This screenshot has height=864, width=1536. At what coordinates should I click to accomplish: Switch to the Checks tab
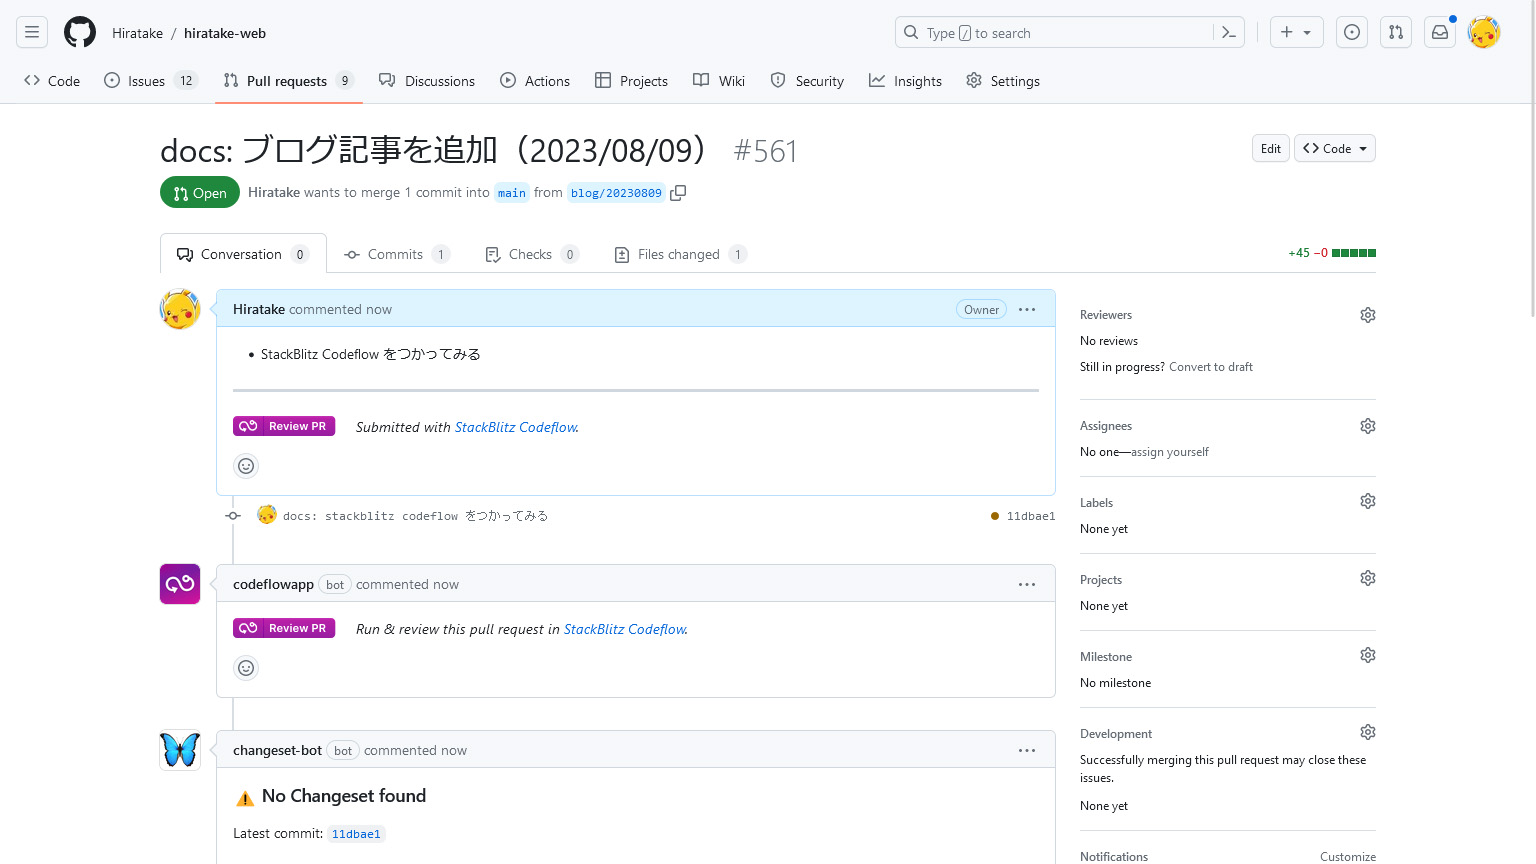532,254
